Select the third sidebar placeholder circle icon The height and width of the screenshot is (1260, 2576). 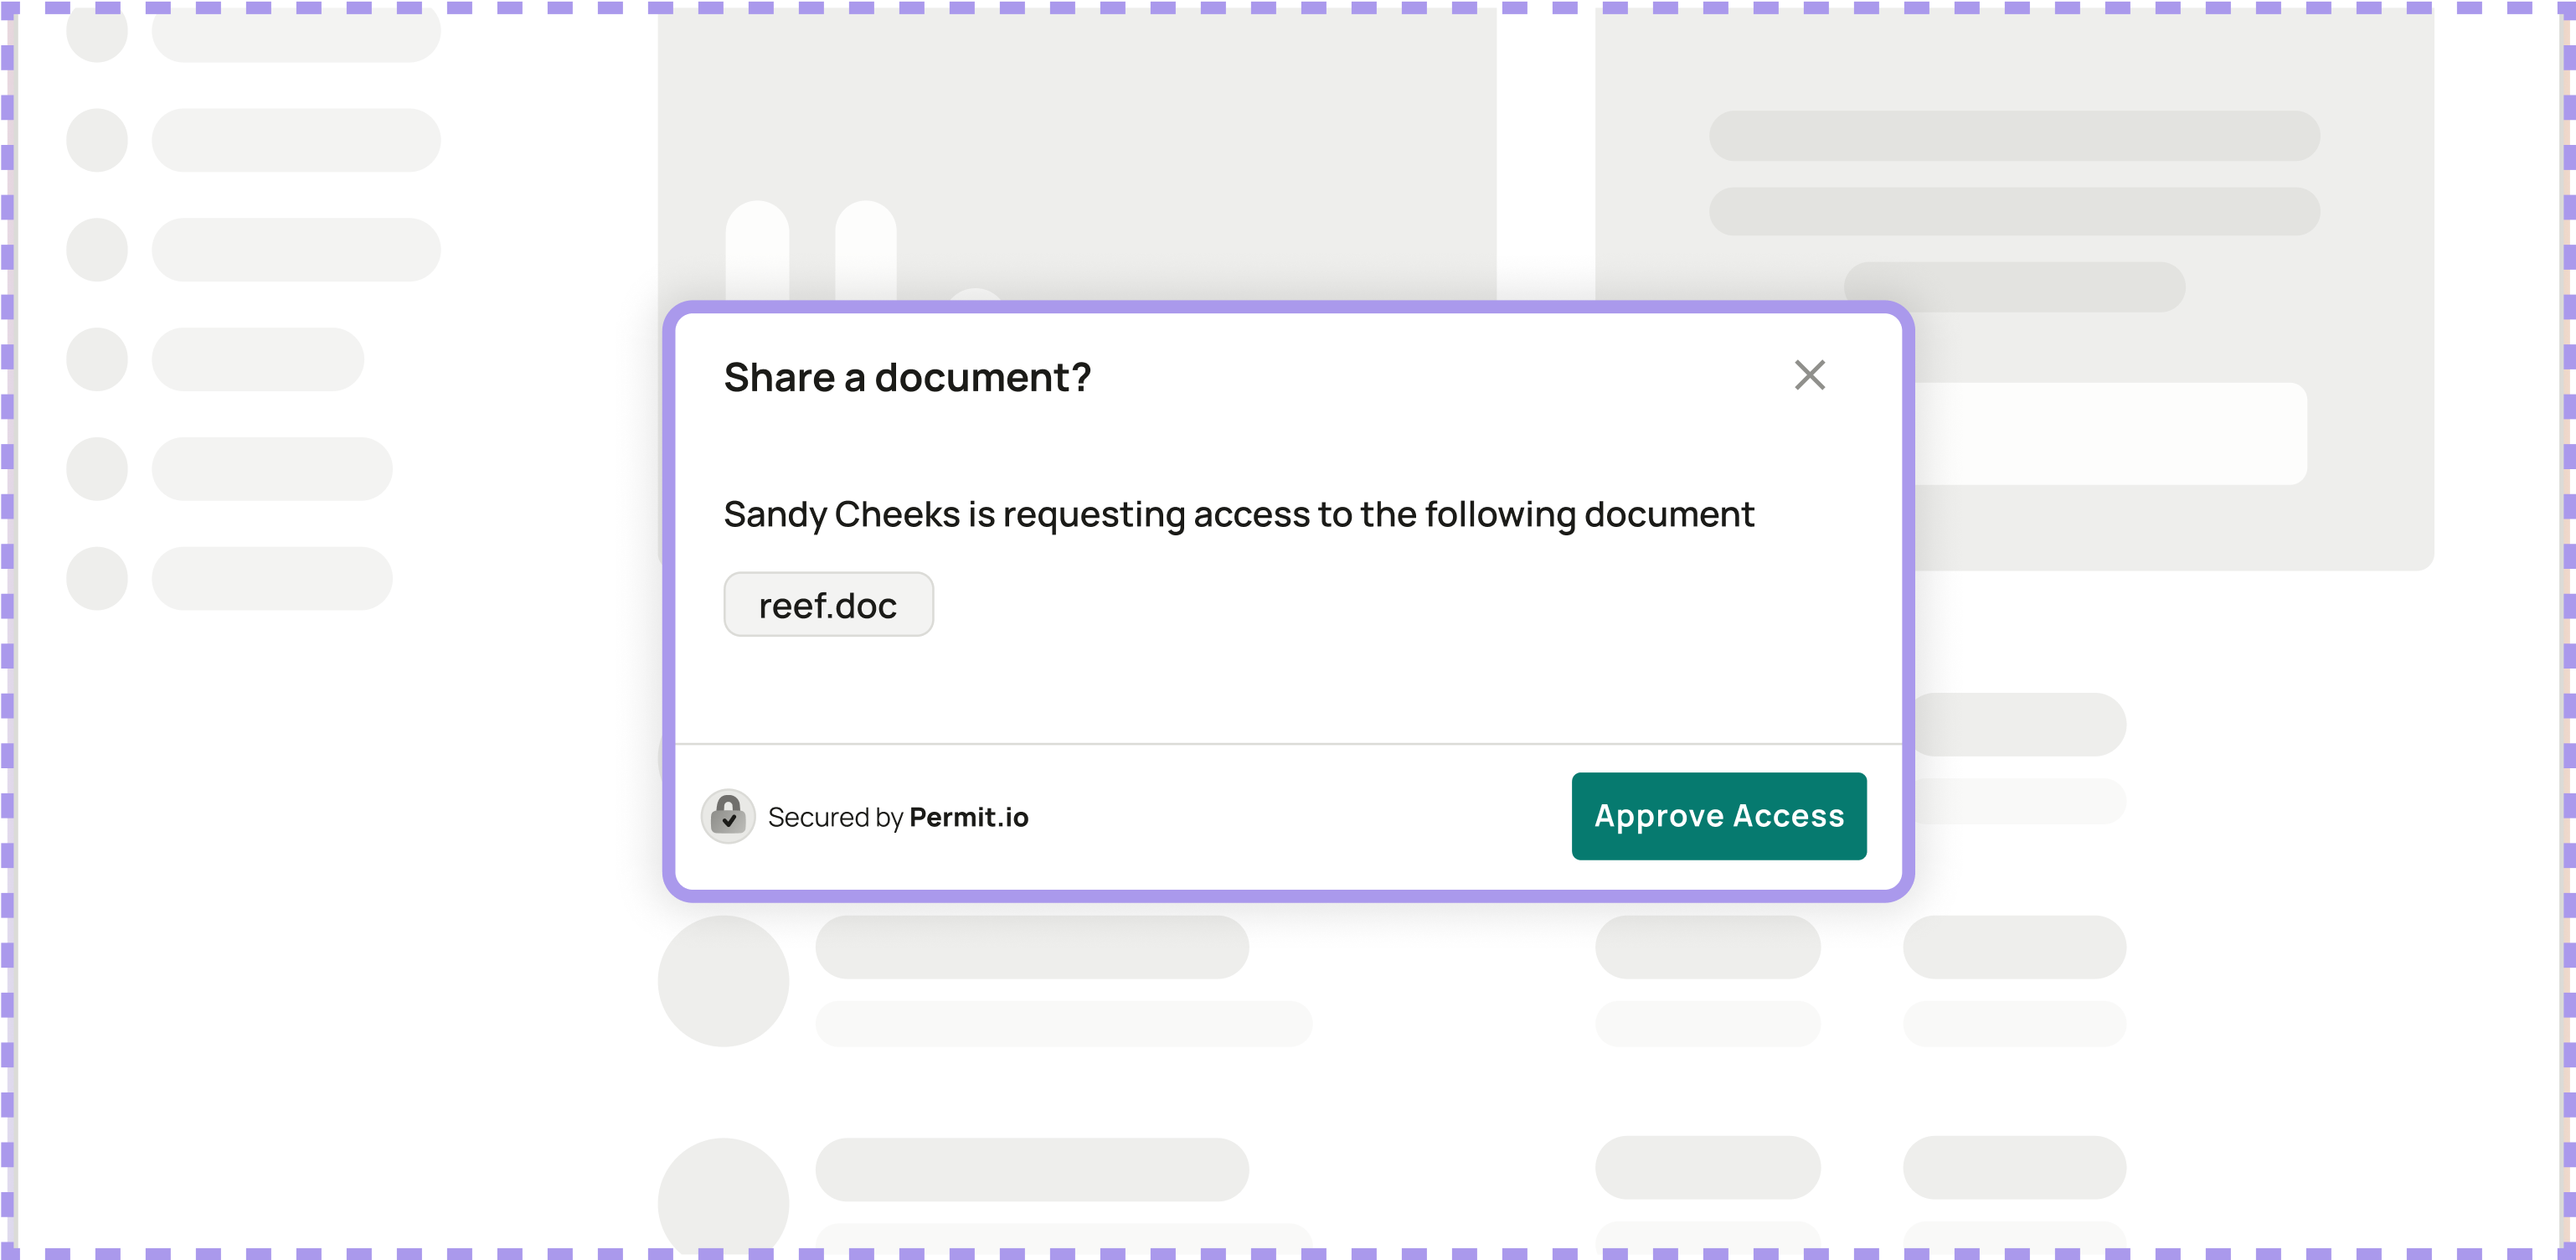click(x=97, y=250)
